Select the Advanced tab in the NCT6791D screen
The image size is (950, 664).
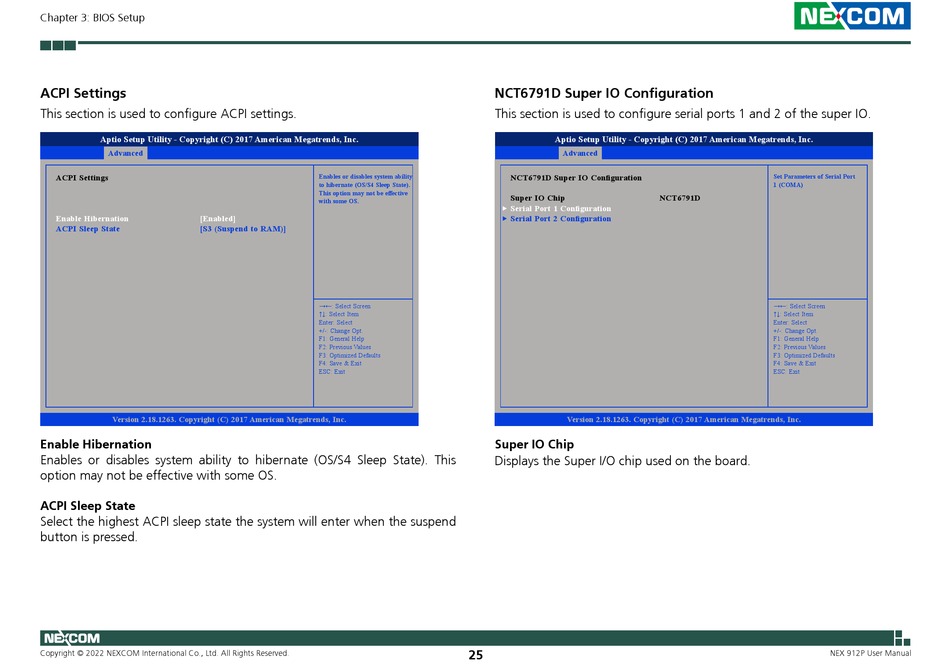[580, 153]
